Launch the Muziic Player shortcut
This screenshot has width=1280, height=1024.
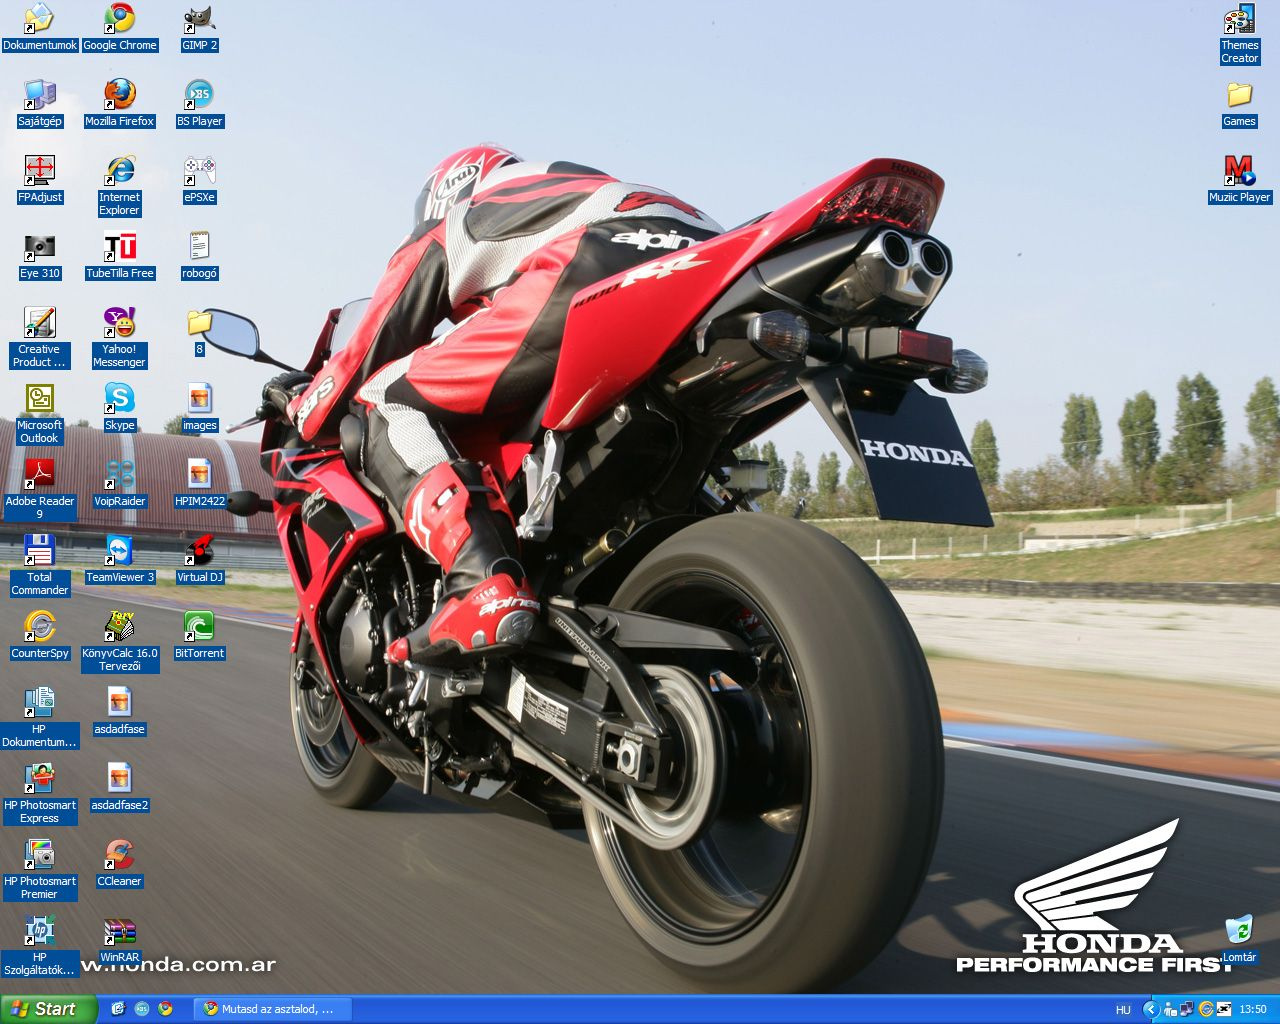pos(1239,180)
